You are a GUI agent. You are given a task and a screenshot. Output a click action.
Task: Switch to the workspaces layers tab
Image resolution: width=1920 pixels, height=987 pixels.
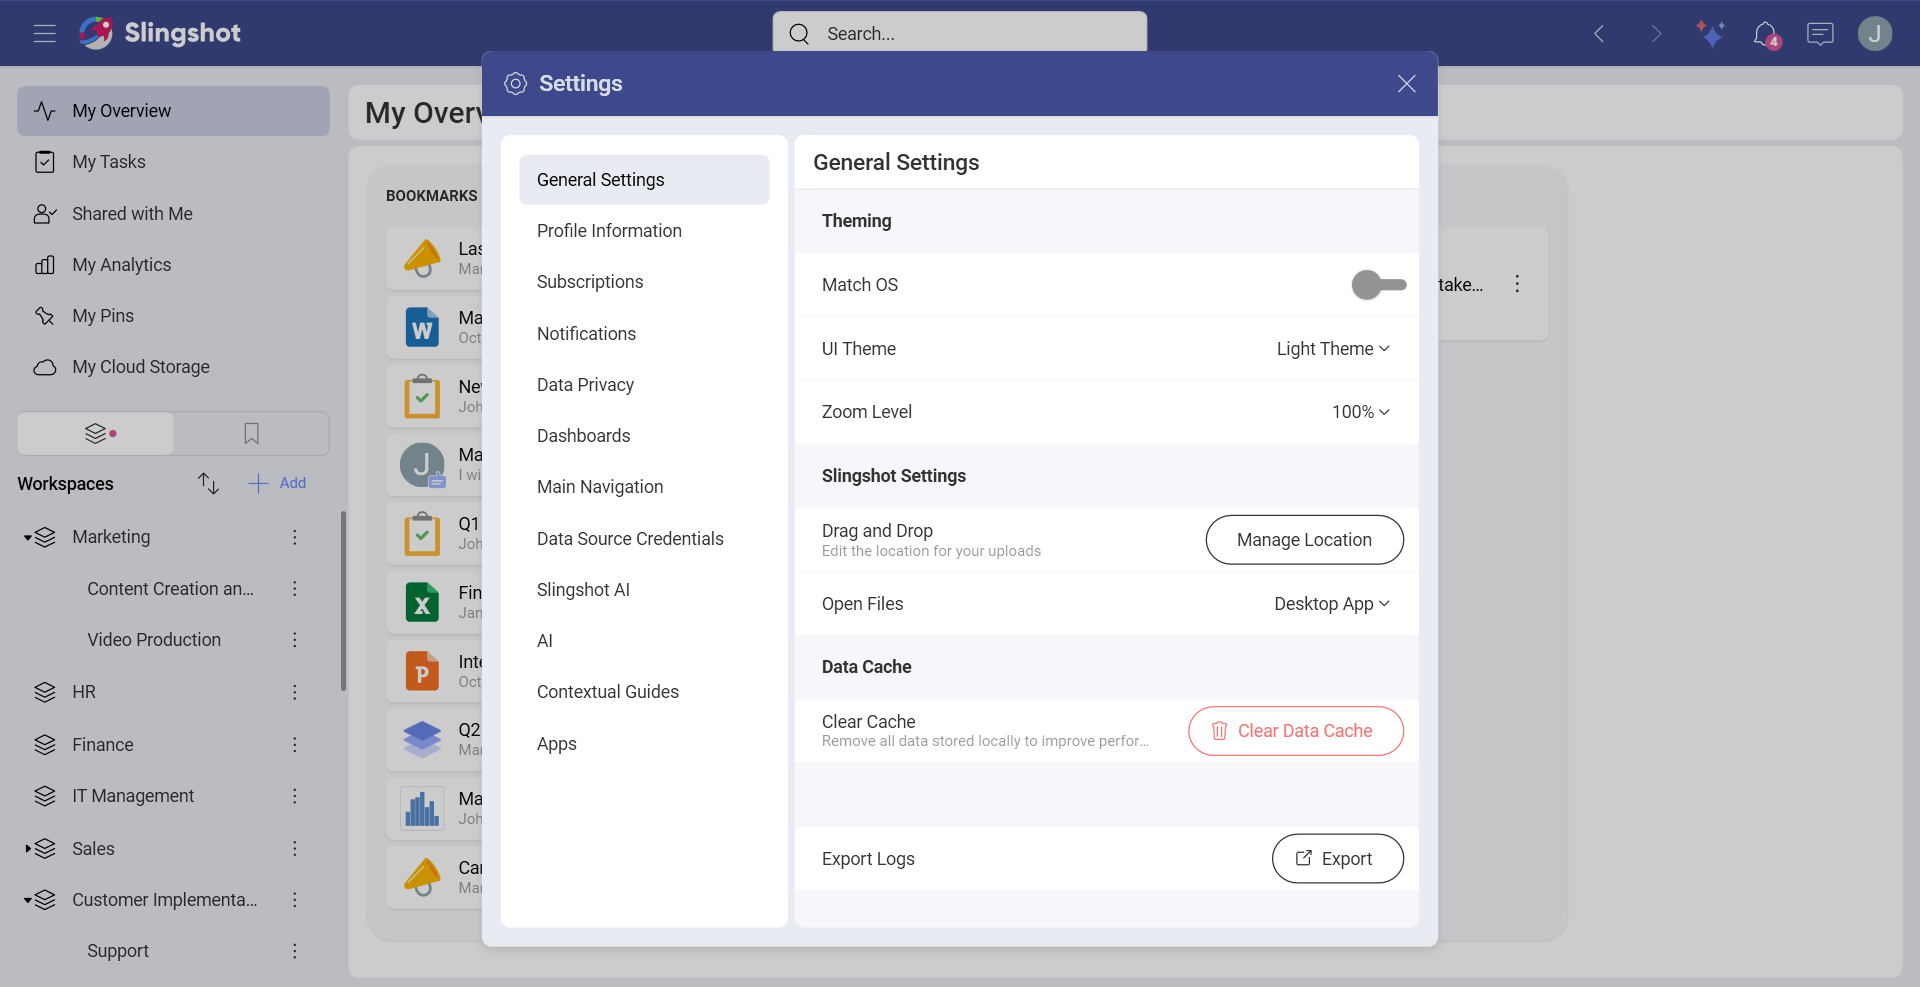point(96,434)
